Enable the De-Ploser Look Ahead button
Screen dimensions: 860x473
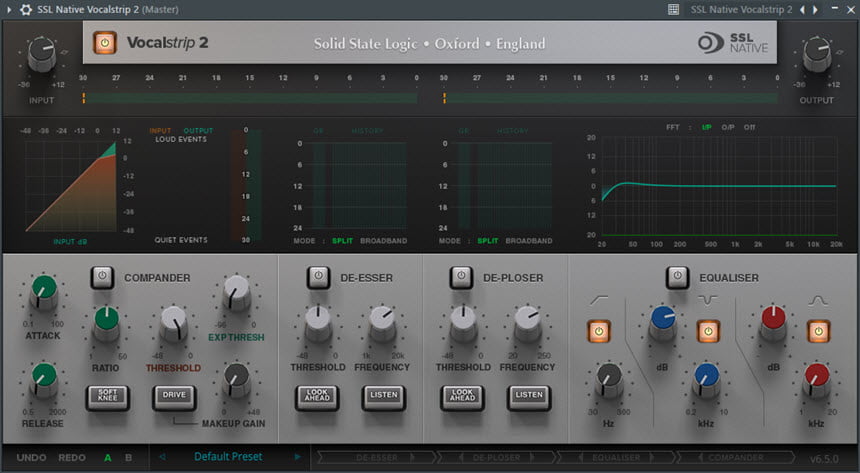tap(462, 397)
